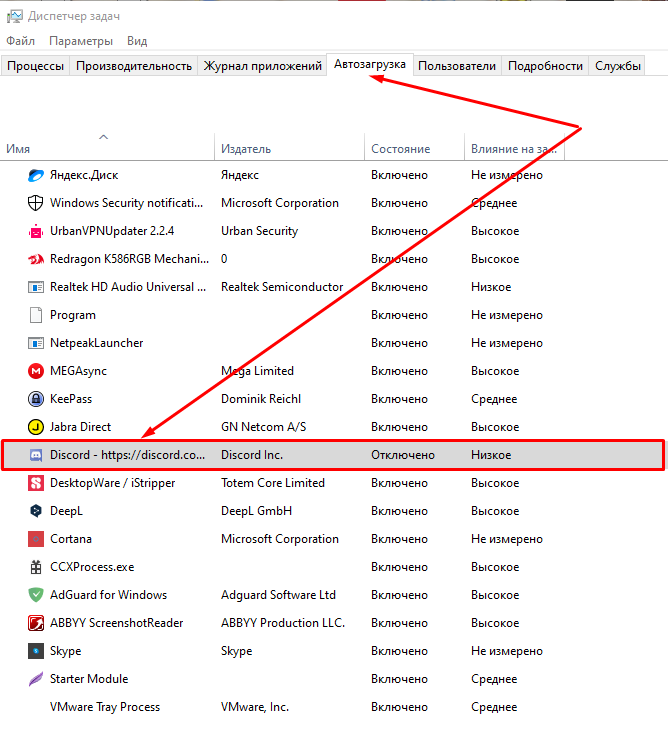
Task: Click the Discord icon in list
Action: click(x=36, y=455)
